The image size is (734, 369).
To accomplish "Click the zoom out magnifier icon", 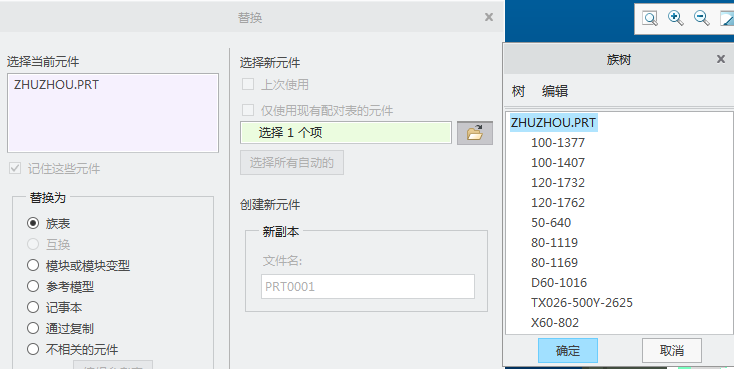I will 701,18.
